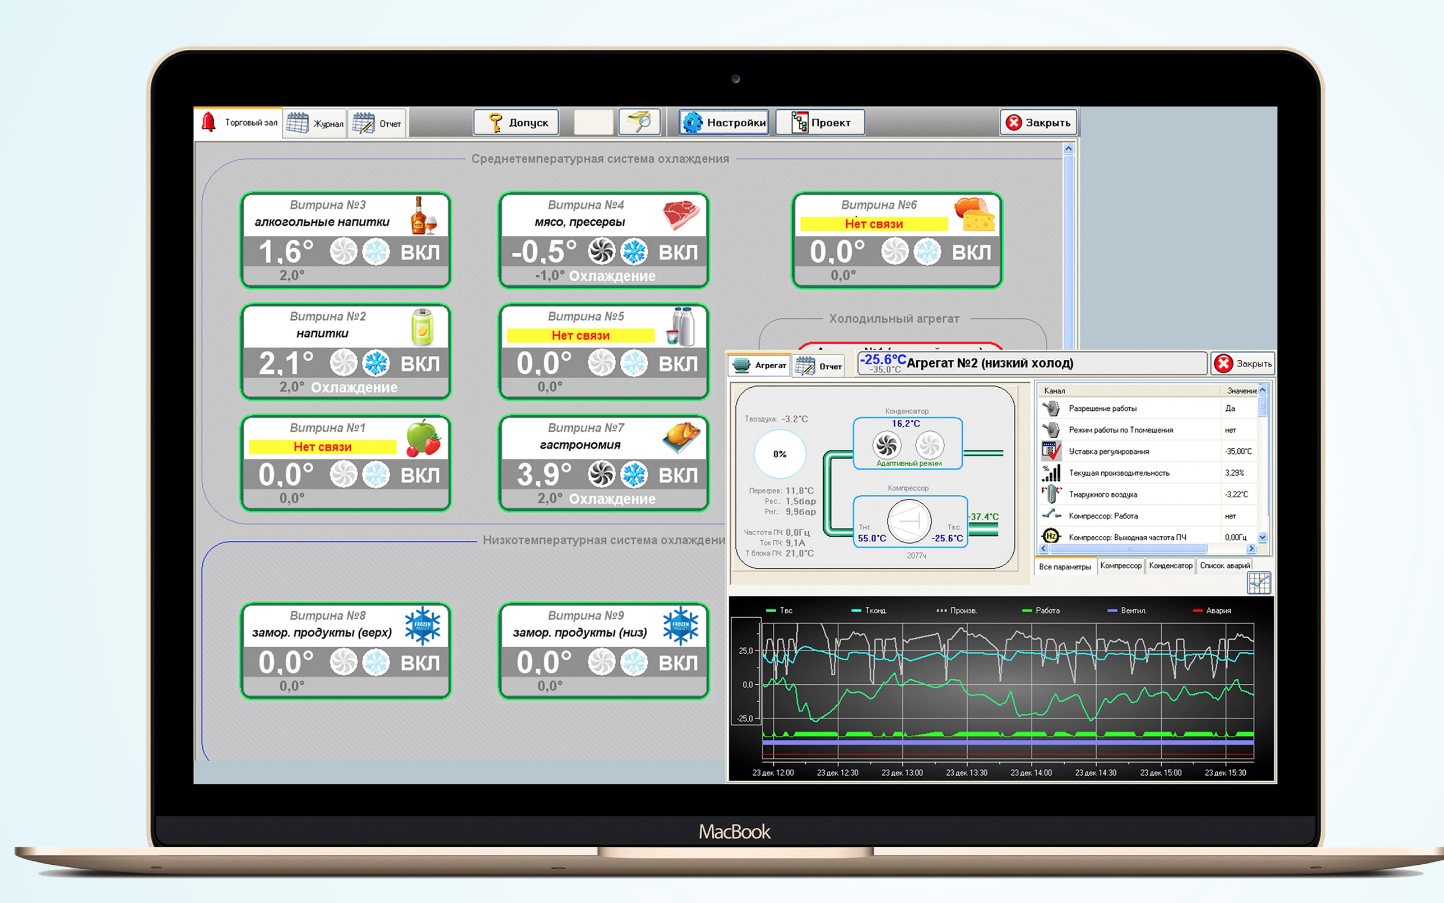Screen dimensions: 1444x903
Task: Toggle the ВКЛ state of Витрина №4
Action: 678,252
